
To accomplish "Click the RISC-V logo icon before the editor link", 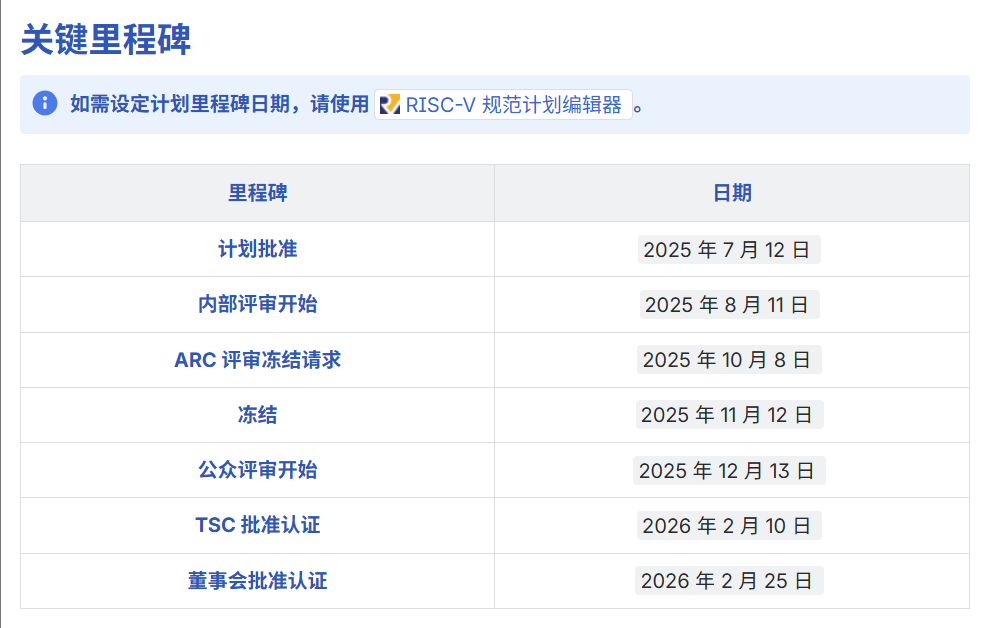I will (x=391, y=105).
